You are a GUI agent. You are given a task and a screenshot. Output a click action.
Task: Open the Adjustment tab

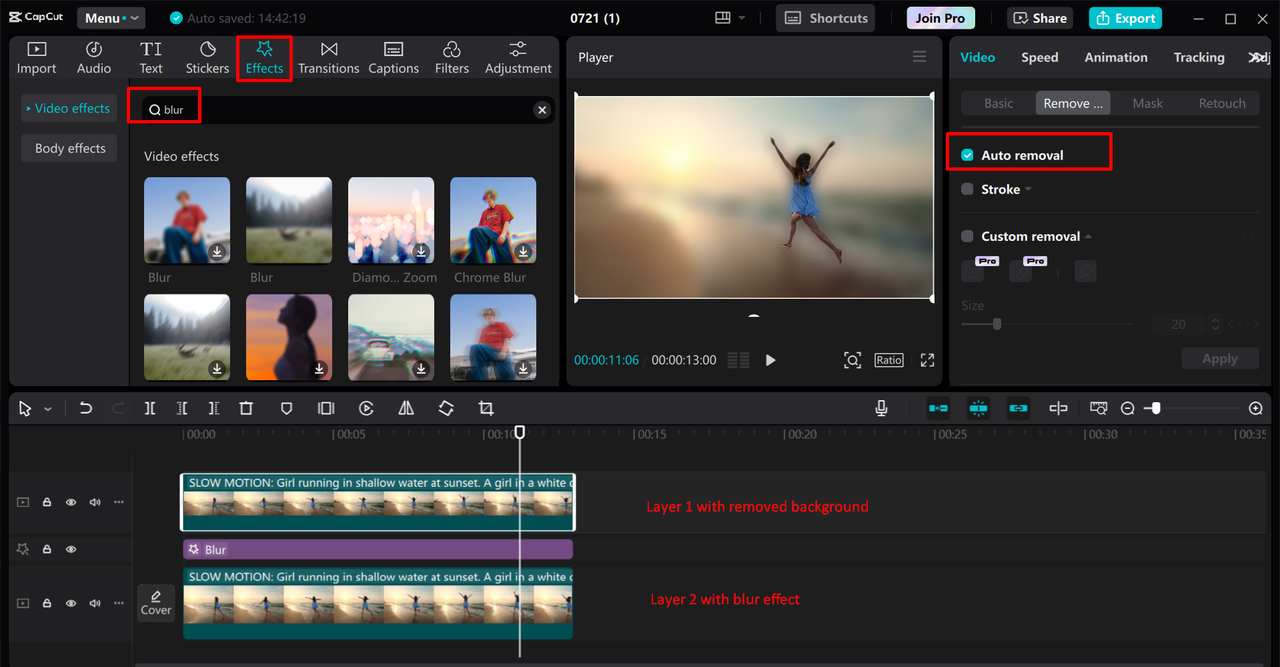pos(518,58)
